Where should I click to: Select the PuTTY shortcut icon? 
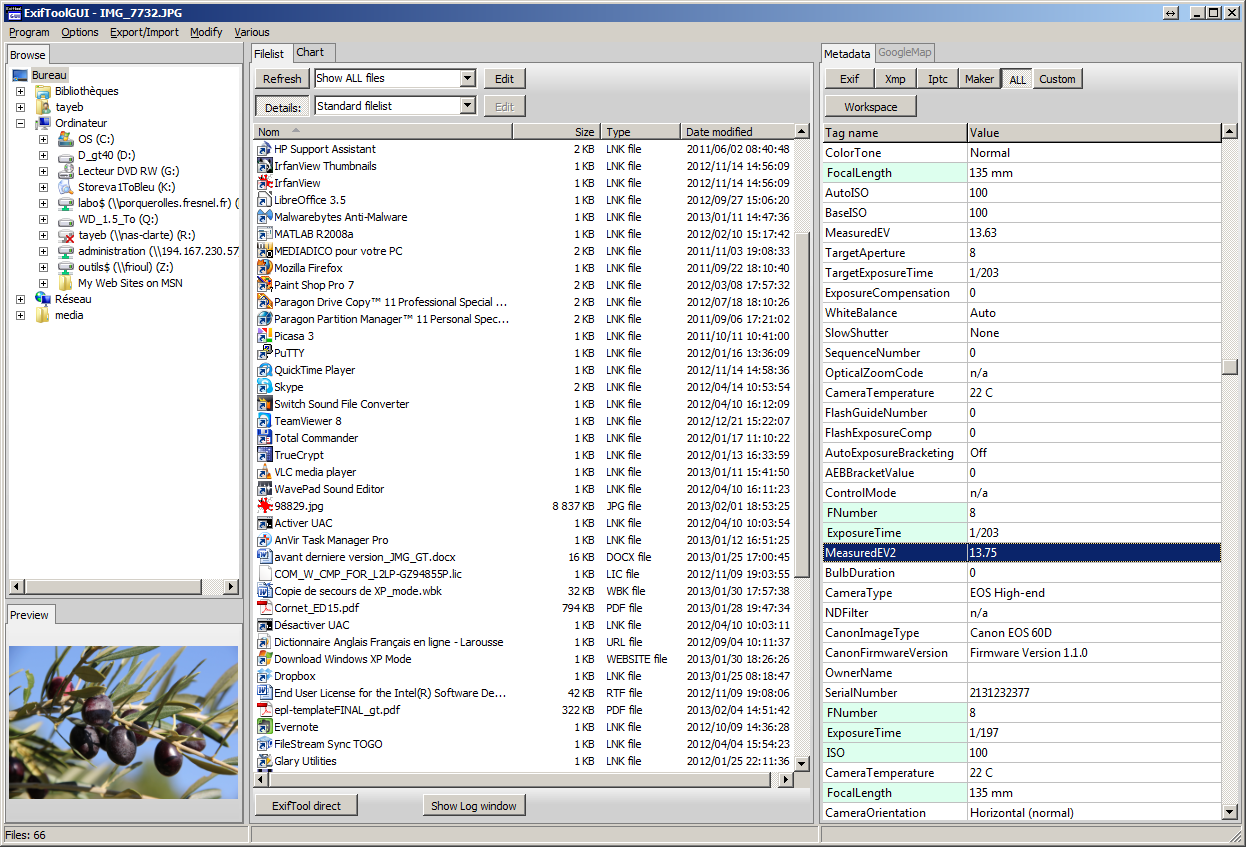pyautogui.click(x=265, y=353)
